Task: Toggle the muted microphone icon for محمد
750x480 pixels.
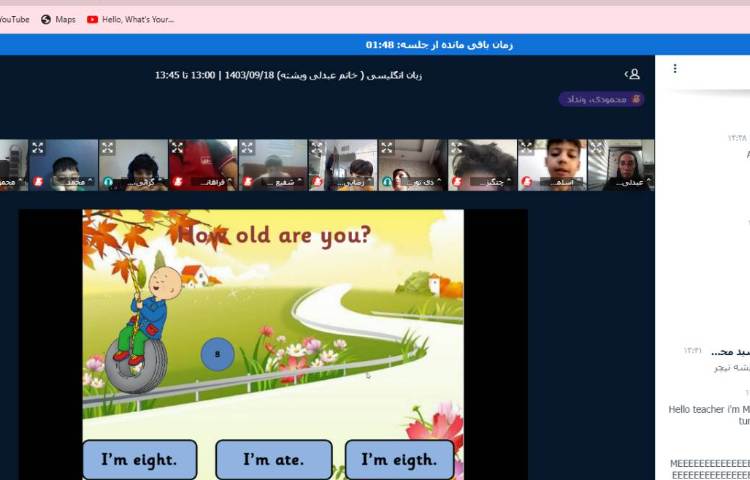Action: click(x=38, y=182)
